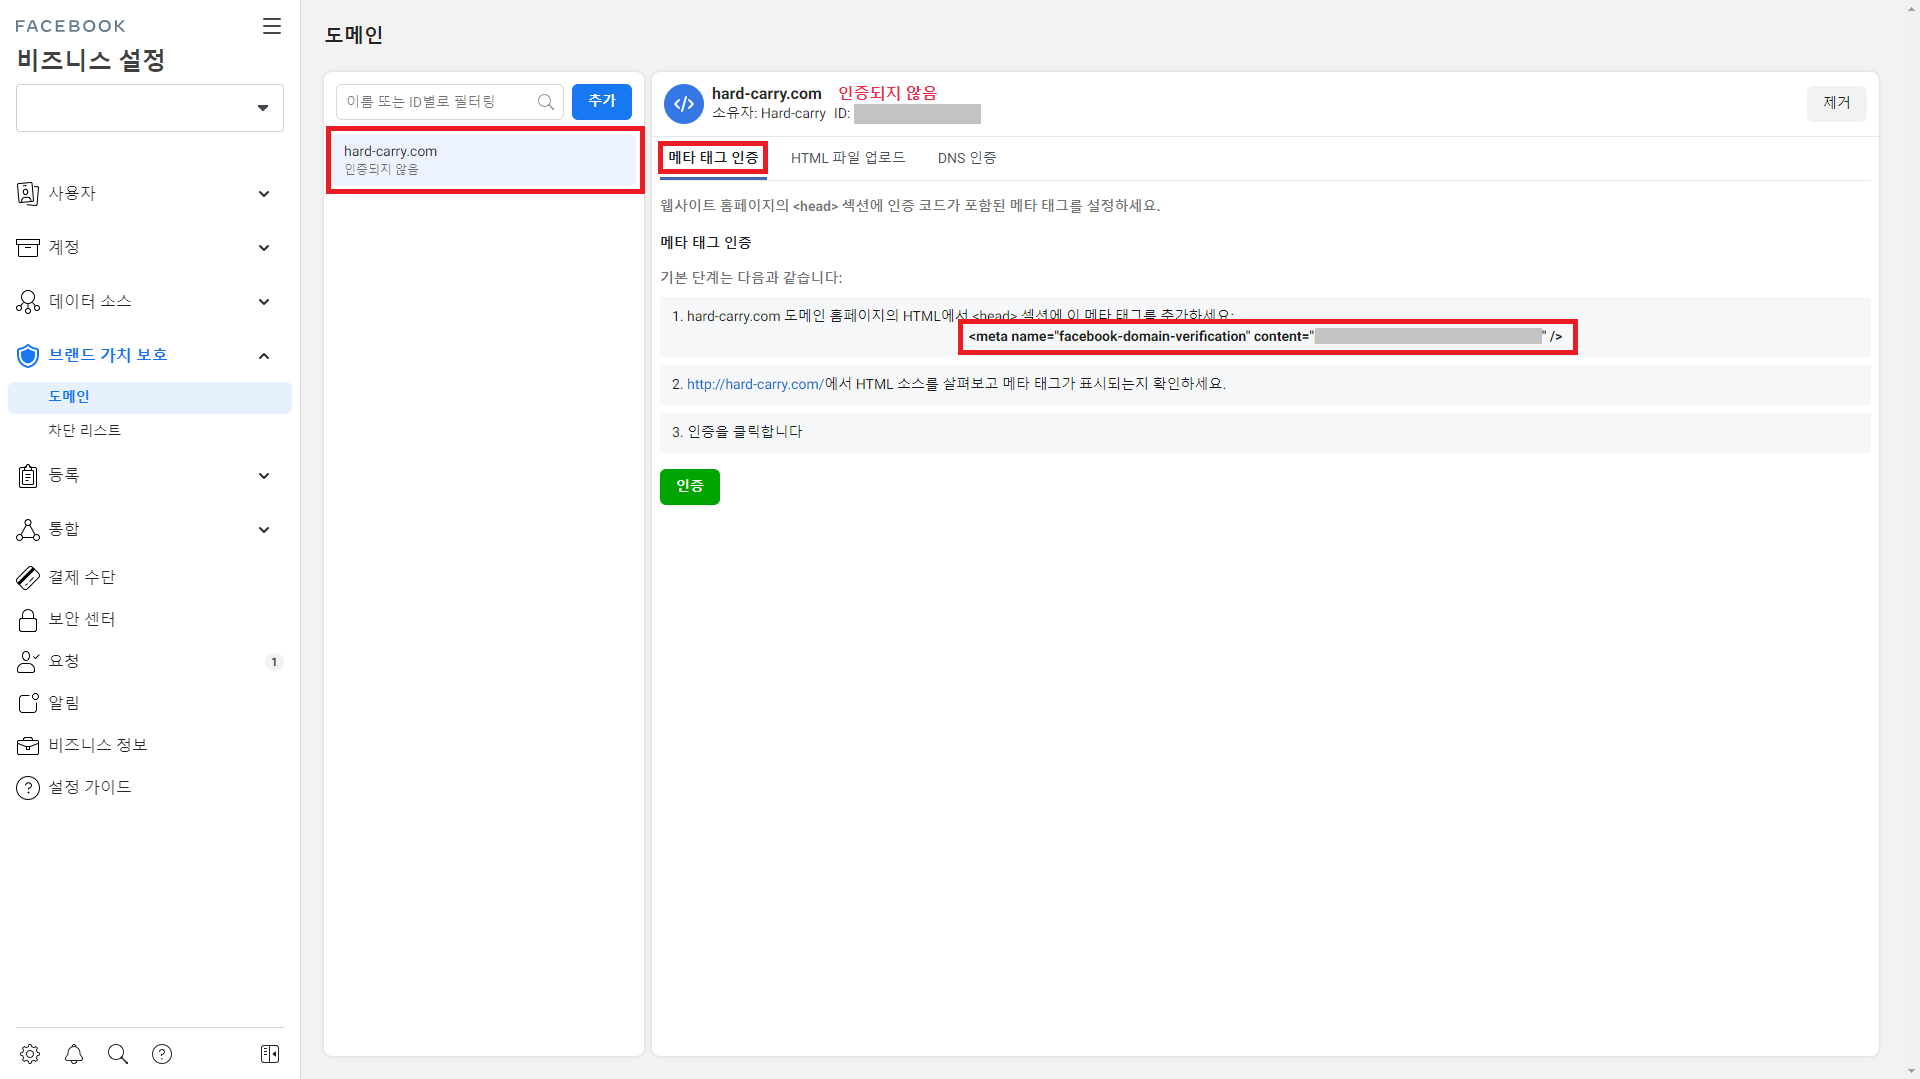Viewport: 1920px width, 1079px height.
Task: Click the Accounts (계정) icon
Action: point(28,247)
